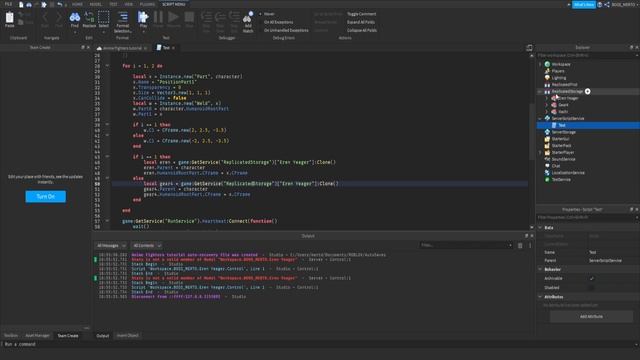Click the share icon near username
640x360 pixels.
coord(607,4)
